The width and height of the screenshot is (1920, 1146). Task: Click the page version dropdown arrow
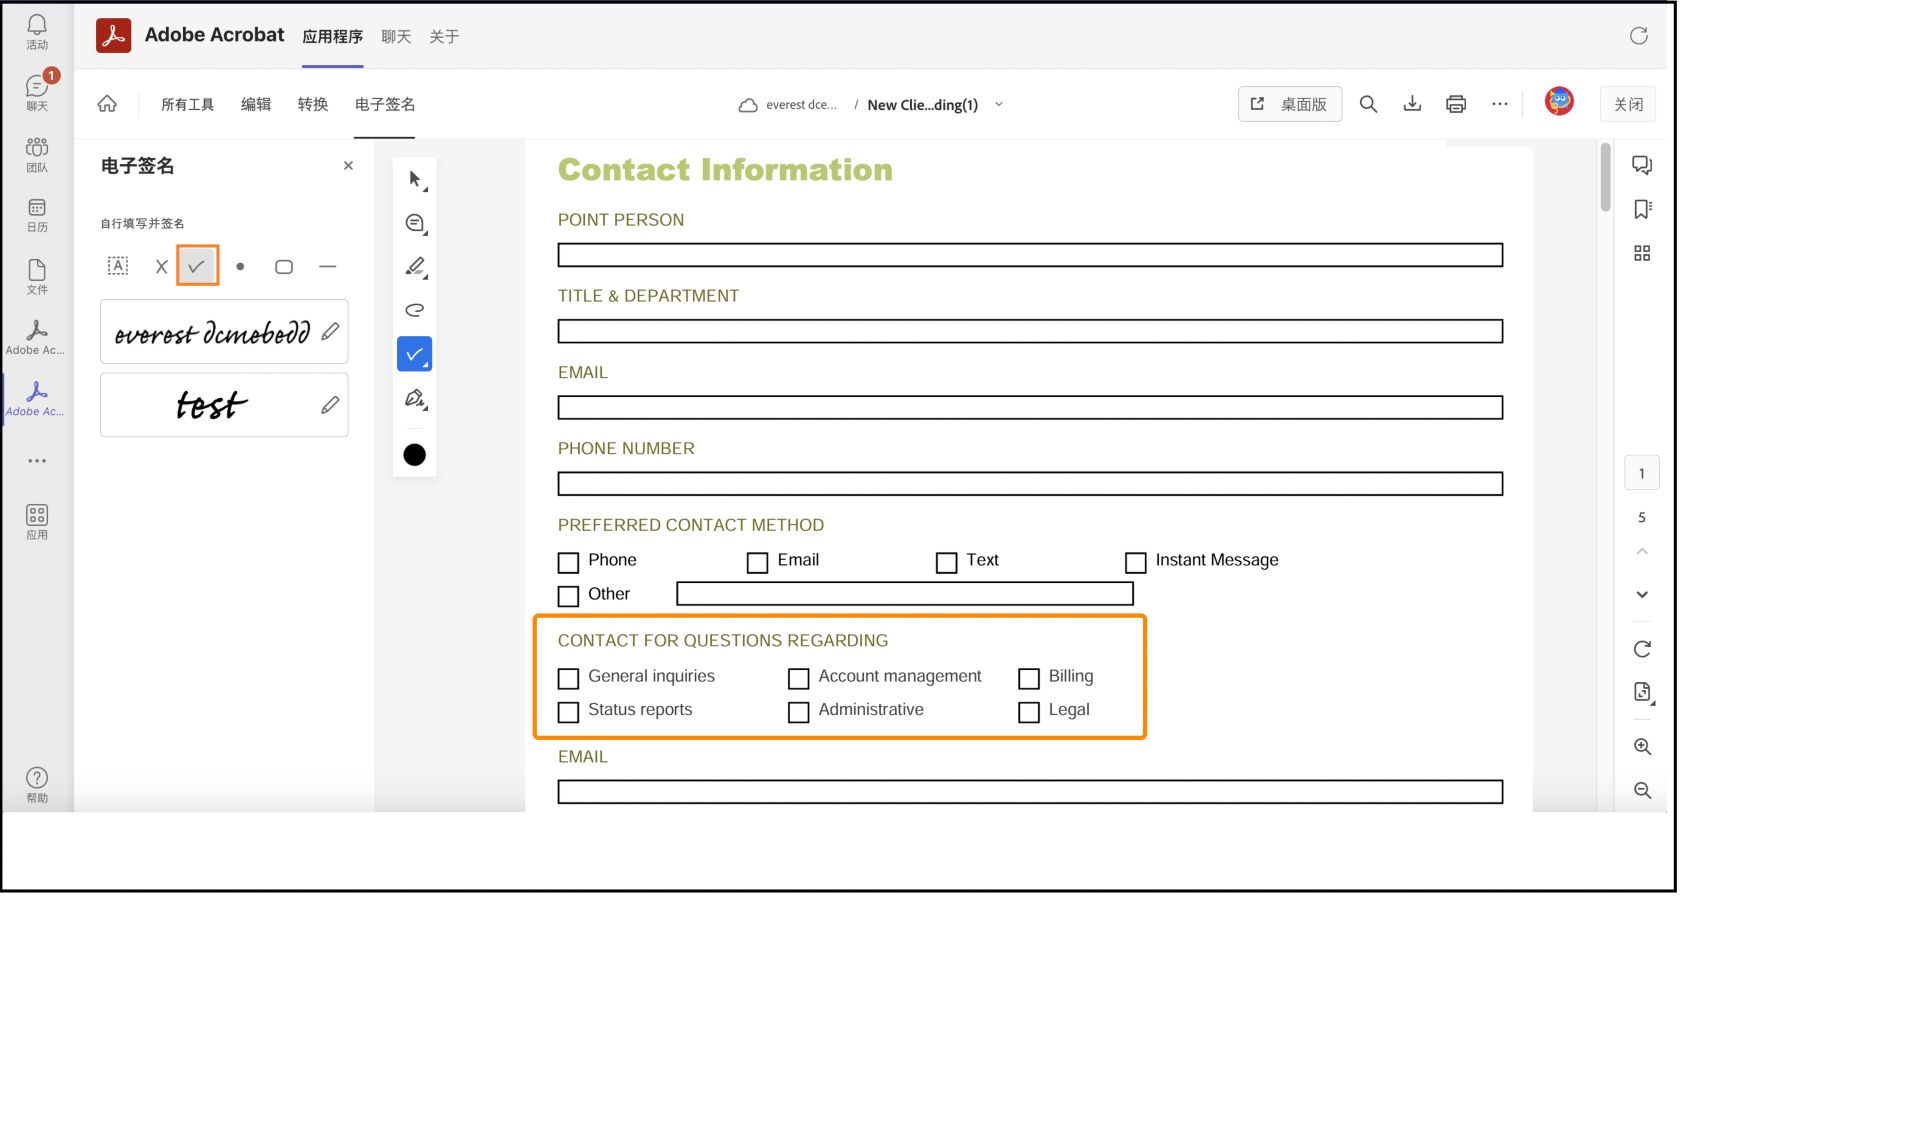click(1000, 102)
